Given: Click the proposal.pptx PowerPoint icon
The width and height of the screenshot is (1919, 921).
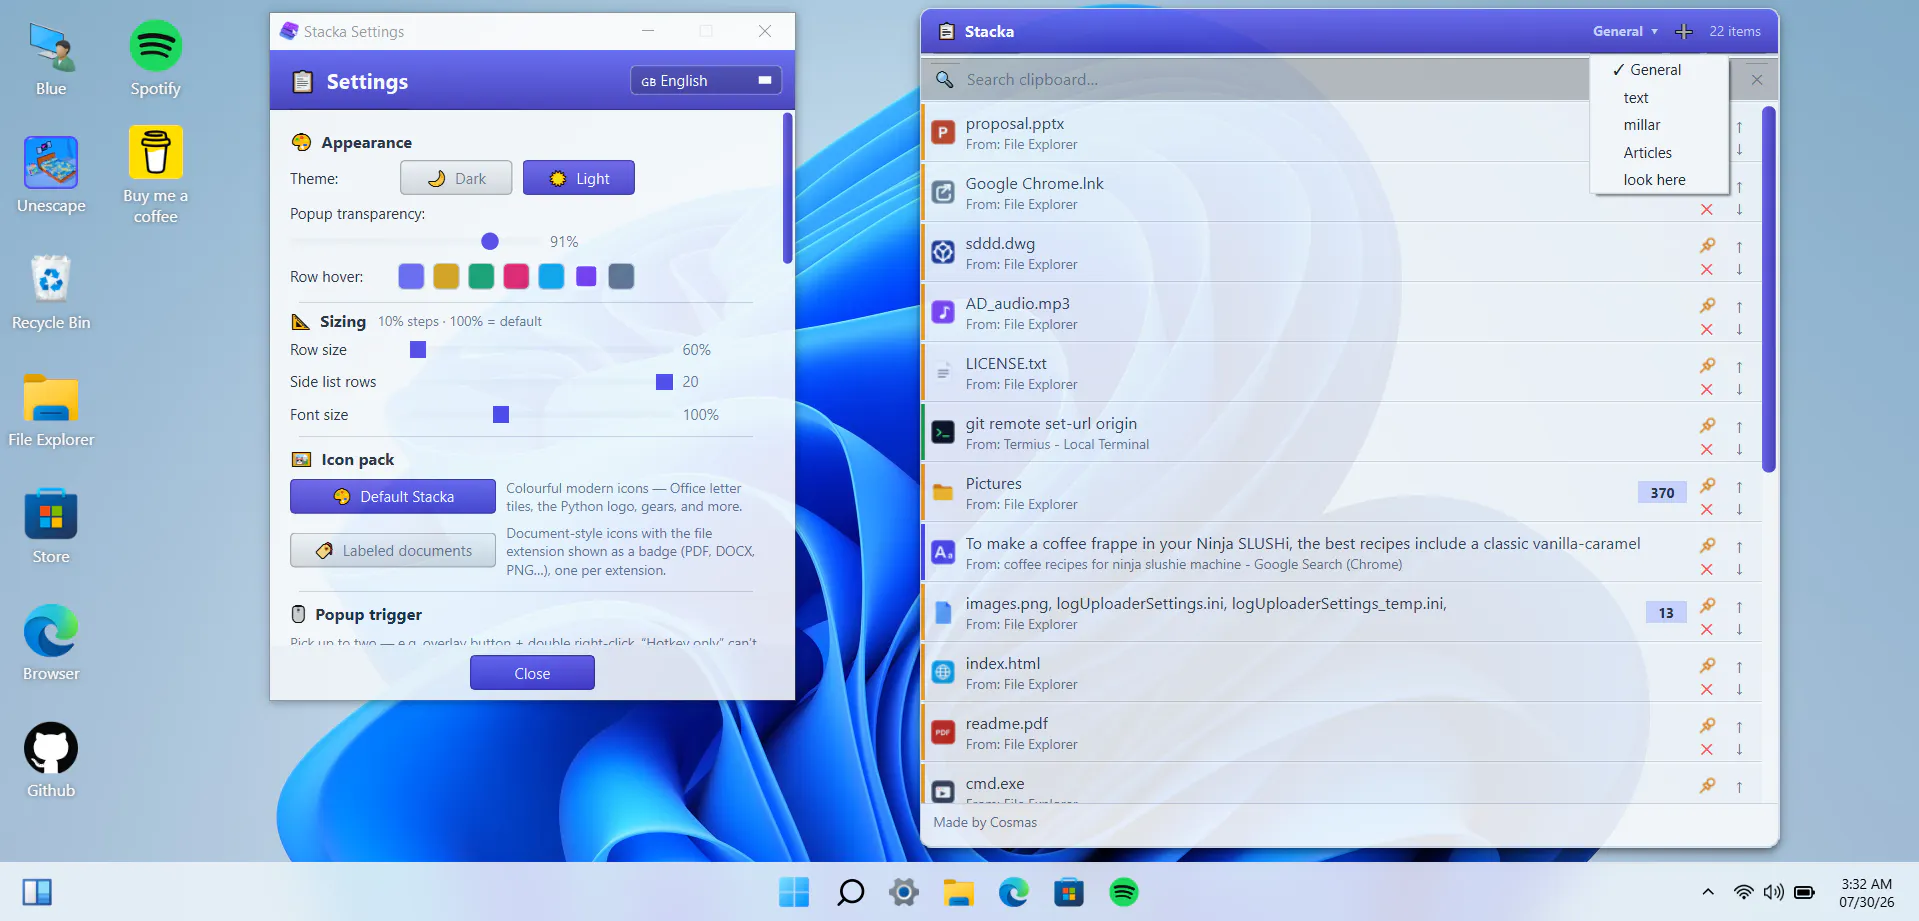Looking at the screenshot, I should click(x=943, y=132).
